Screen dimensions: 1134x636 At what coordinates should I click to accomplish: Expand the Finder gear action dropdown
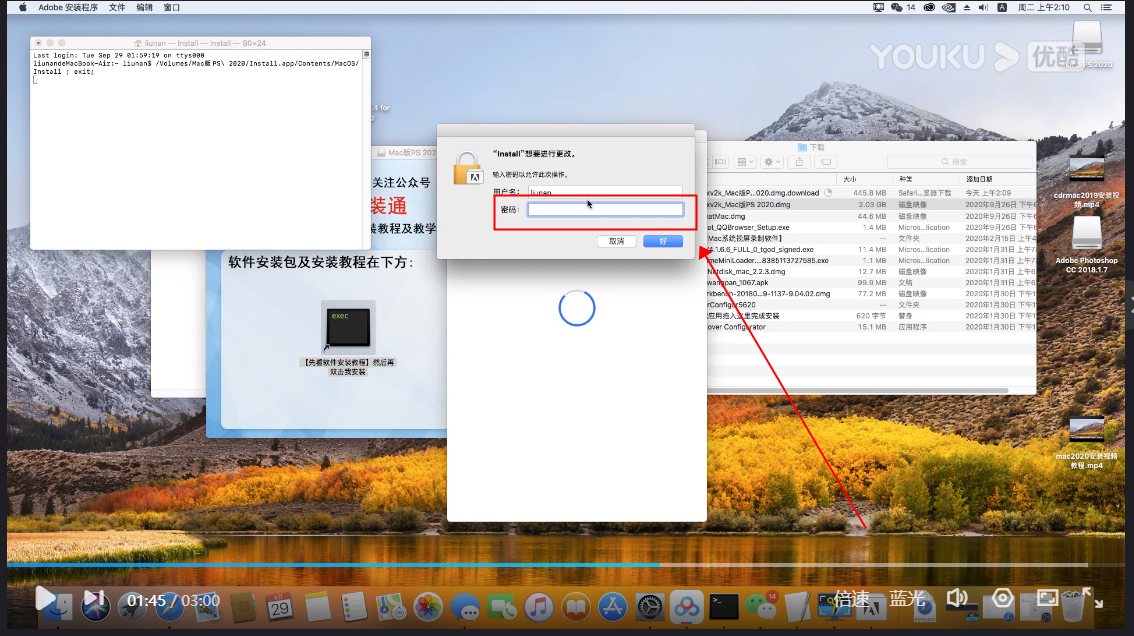[x=772, y=161]
